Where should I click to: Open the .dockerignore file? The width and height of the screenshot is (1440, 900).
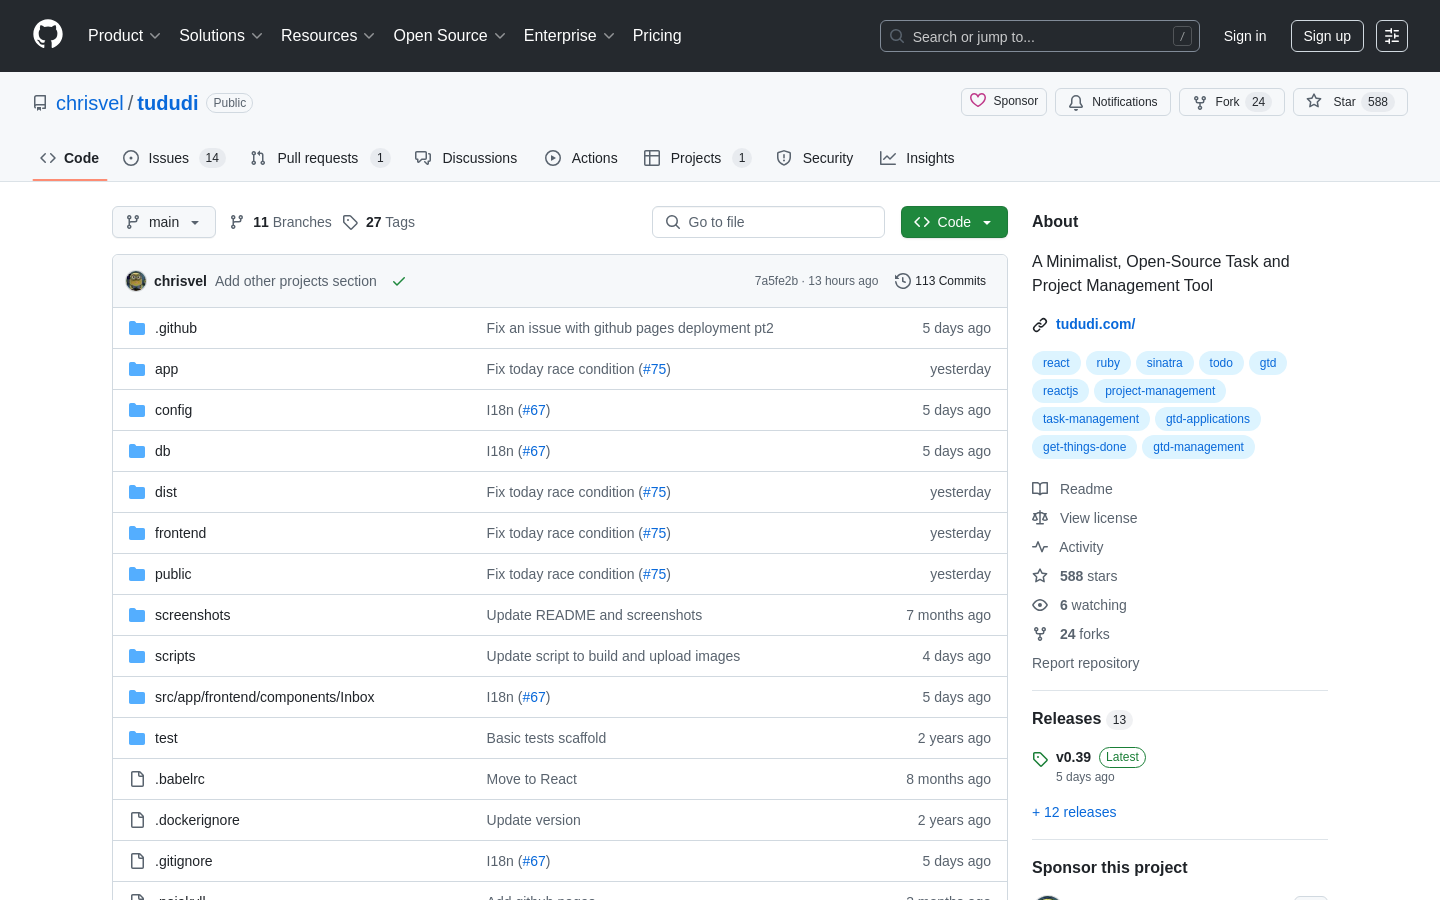(197, 820)
